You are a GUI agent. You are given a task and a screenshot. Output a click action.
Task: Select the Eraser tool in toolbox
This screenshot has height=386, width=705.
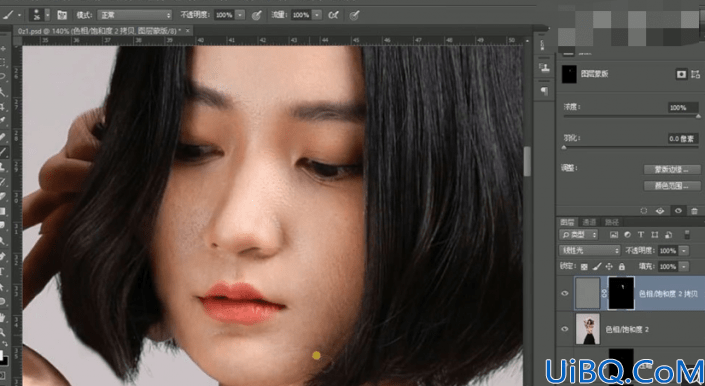3,196
